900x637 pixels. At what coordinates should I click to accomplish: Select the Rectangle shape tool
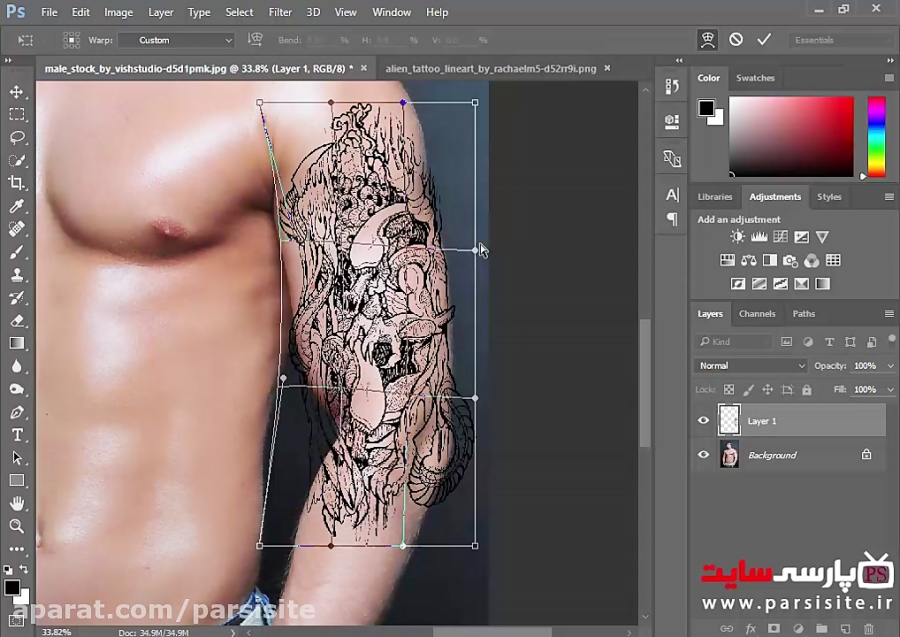pyautogui.click(x=17, y=480)
